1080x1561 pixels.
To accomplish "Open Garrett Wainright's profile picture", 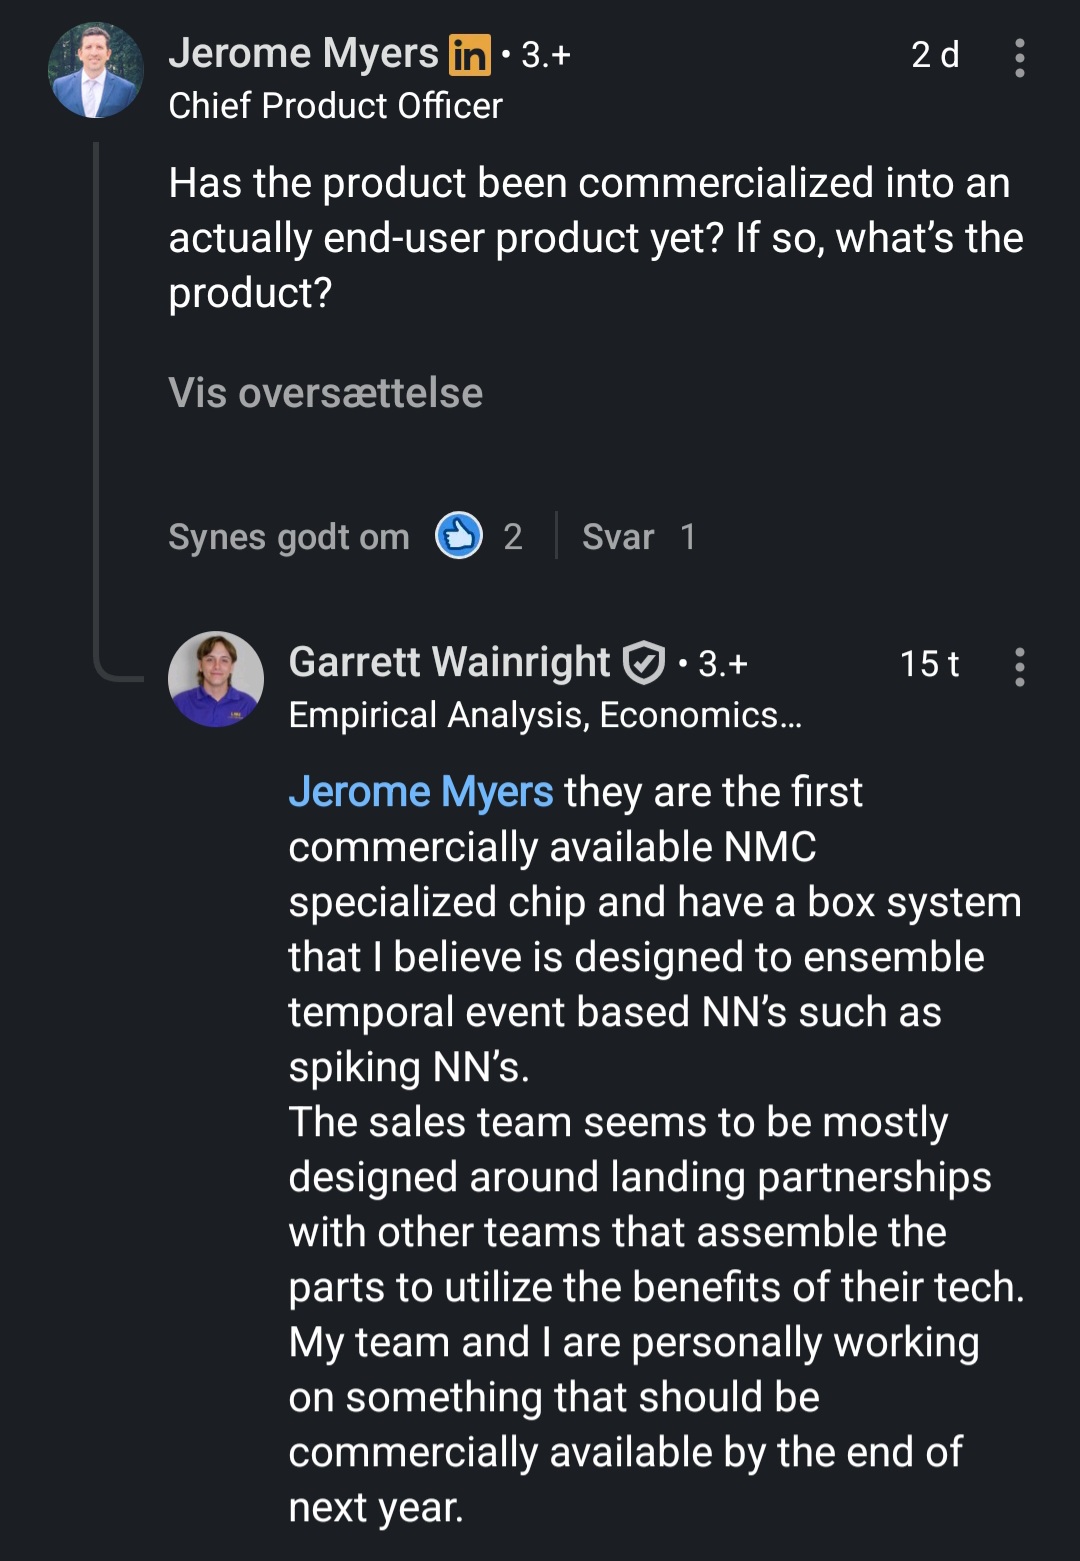I will (x=216, y=679).
